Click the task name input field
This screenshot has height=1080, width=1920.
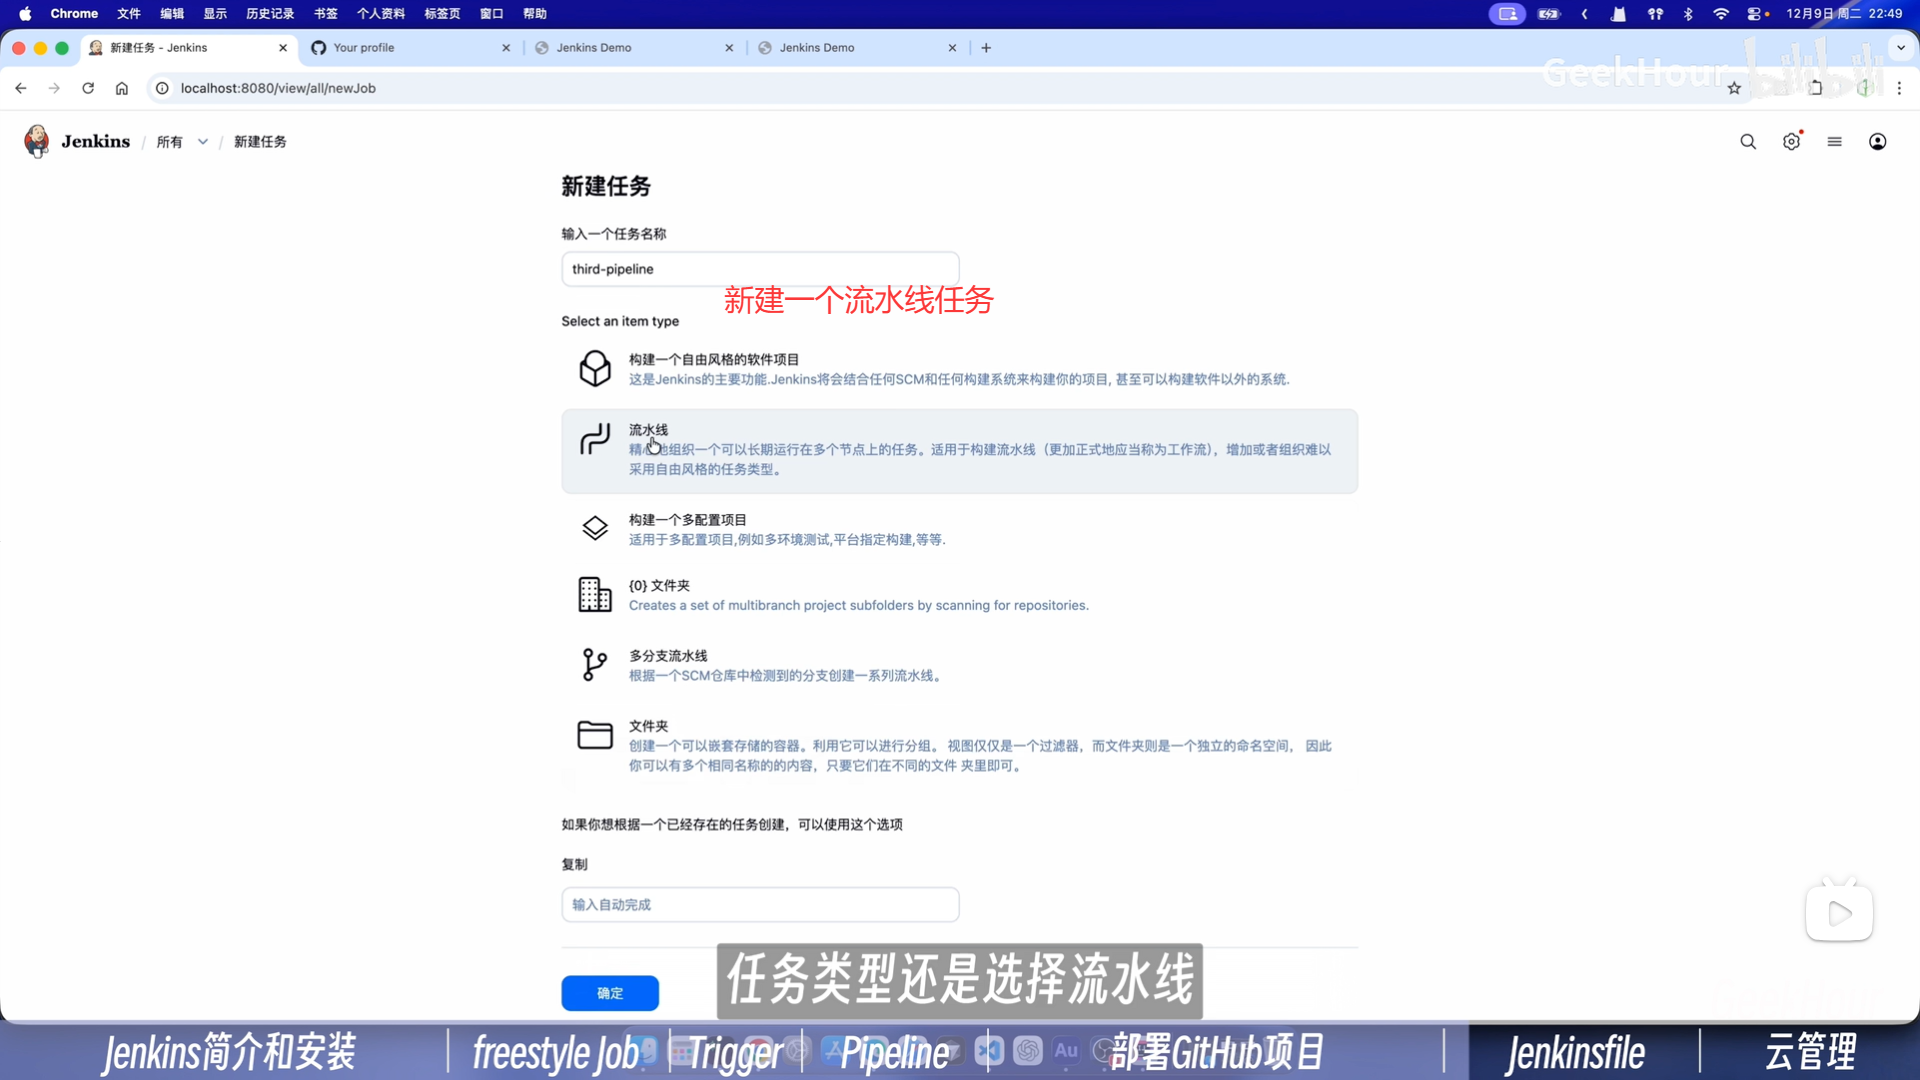(x=759, y=269)
